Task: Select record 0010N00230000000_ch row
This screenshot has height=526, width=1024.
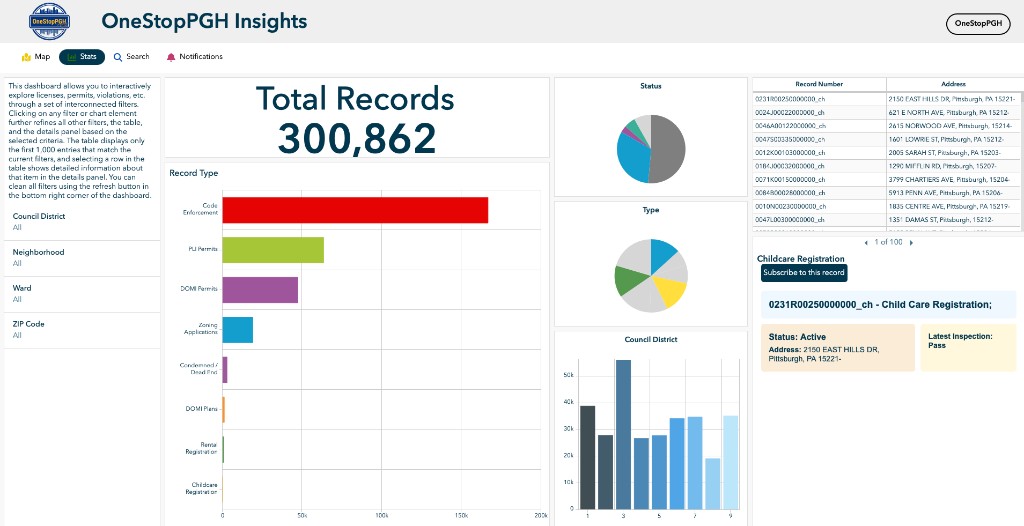Action: point(888,206)
